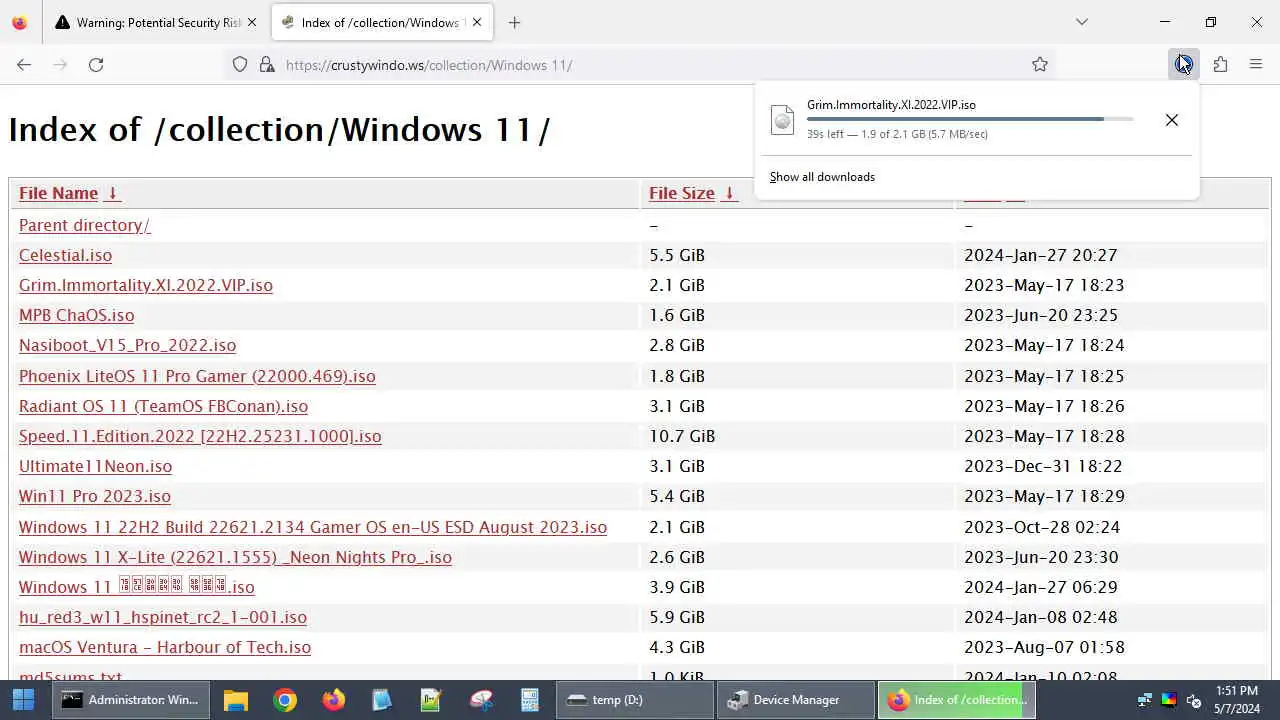Download Speed.11.Edition.2022 iso
The image size is (1280, 720).
pos(200,436)
